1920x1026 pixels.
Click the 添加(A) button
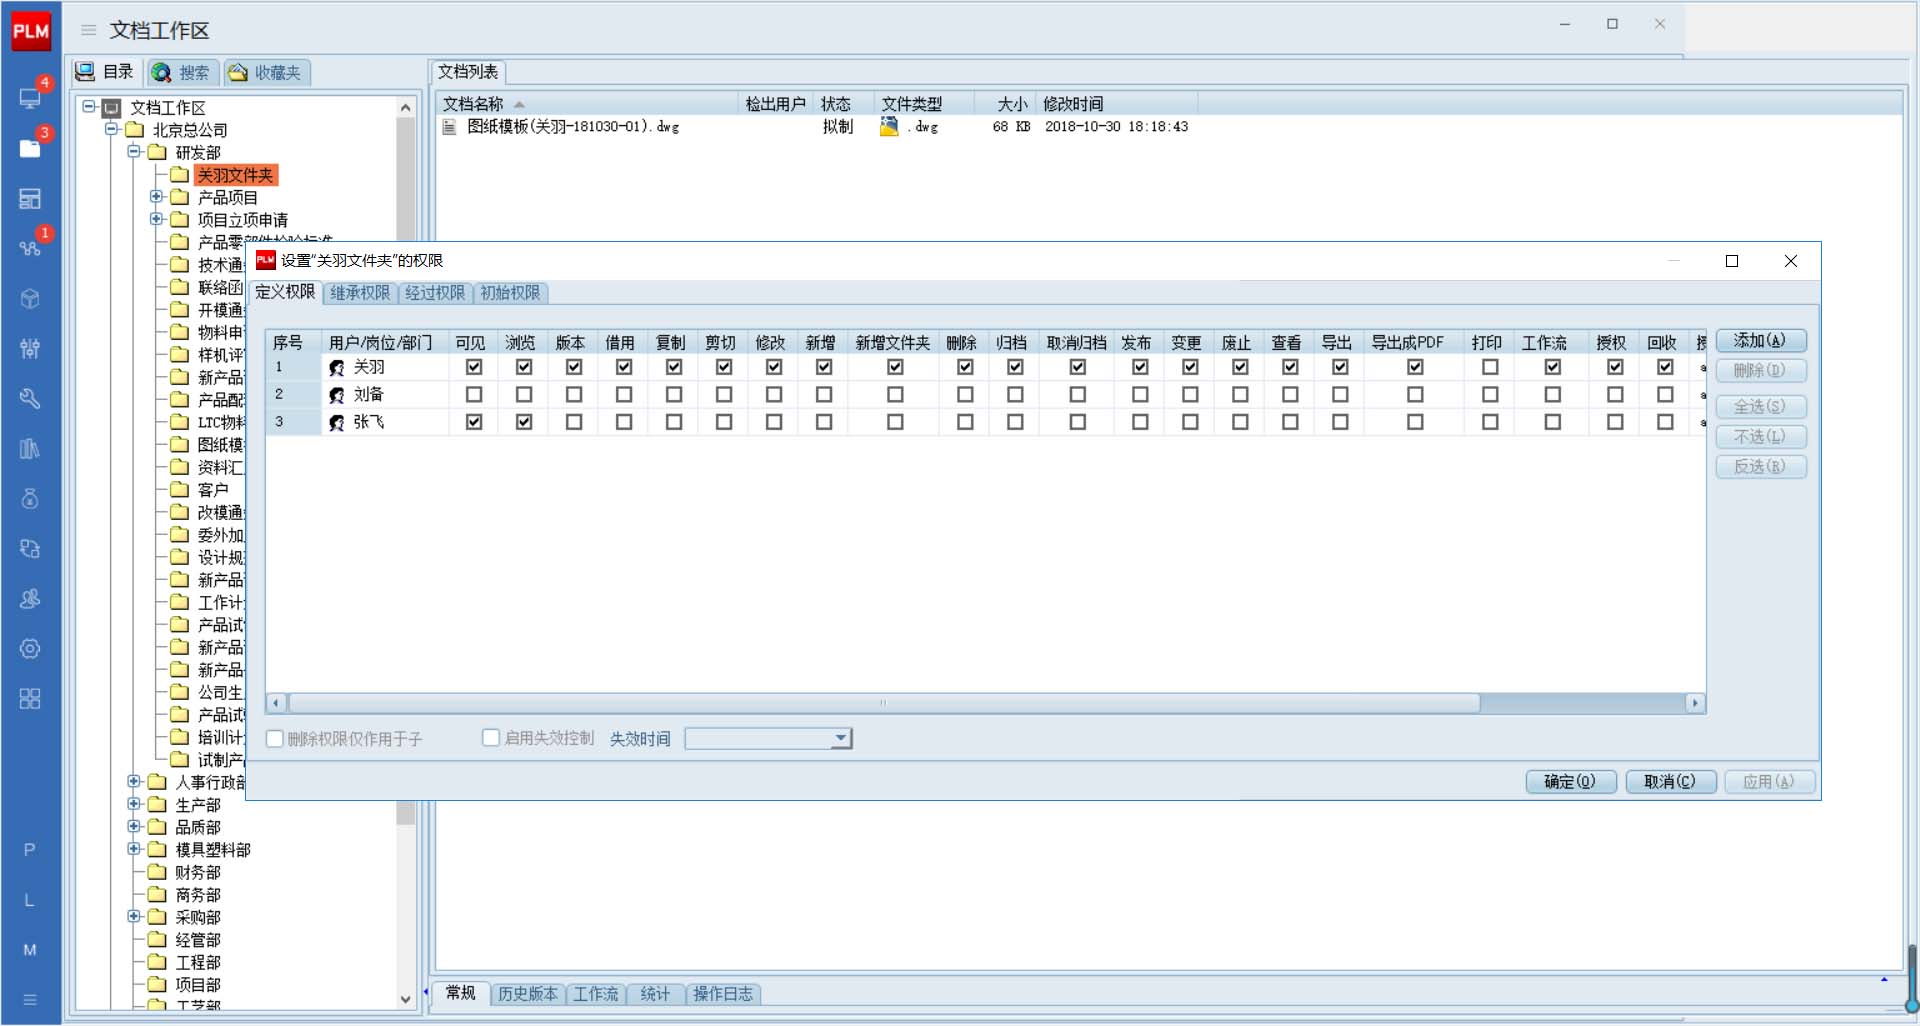click(x=1760, y=341)
